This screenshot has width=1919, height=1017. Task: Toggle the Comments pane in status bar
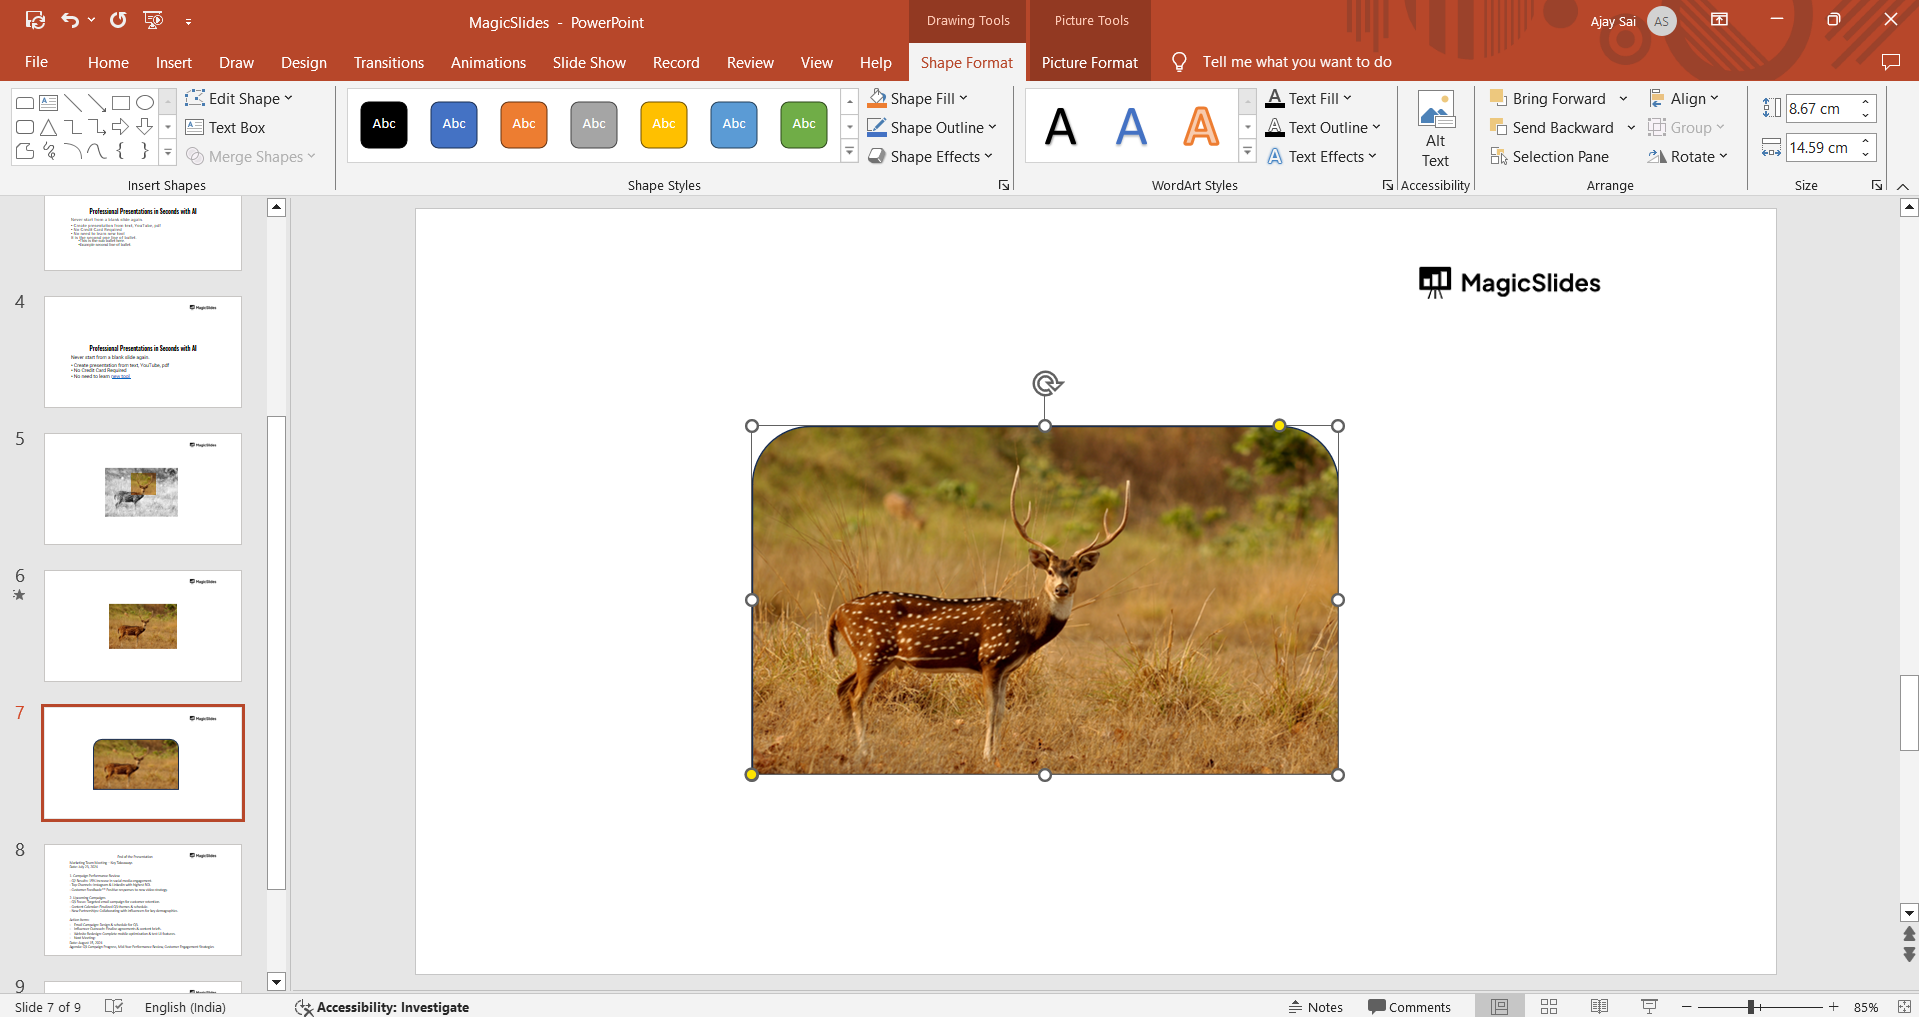(1409, 1007)
